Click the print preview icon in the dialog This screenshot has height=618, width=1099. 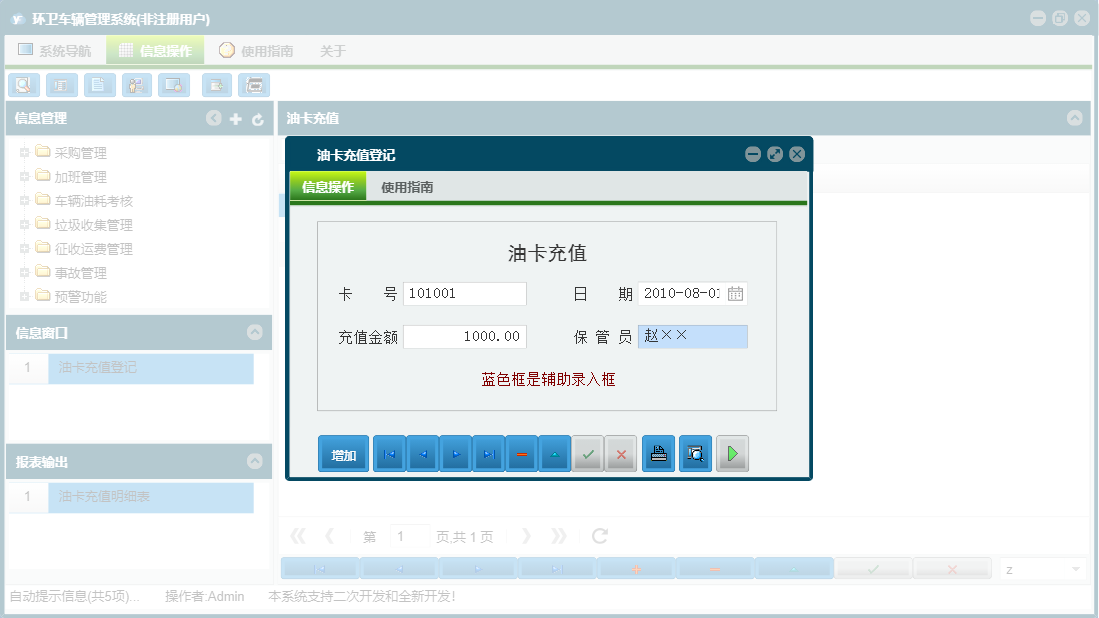694,453
